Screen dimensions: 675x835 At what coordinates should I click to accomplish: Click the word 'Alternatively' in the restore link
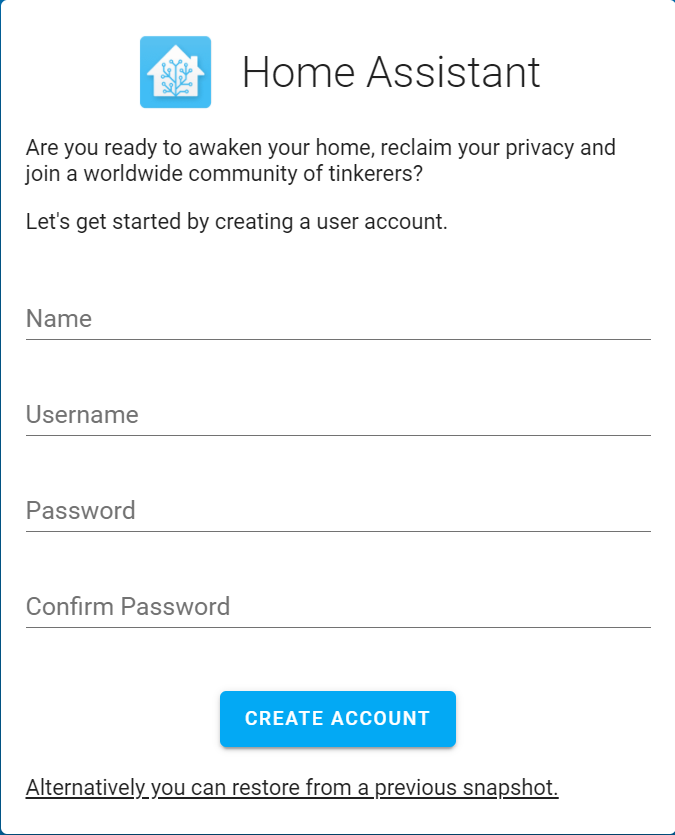point(86,788)
